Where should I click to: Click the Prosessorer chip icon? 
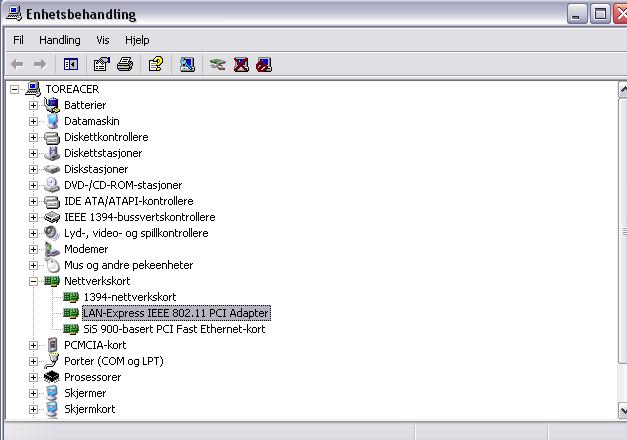pyautogui.click(x=52, y=377)
